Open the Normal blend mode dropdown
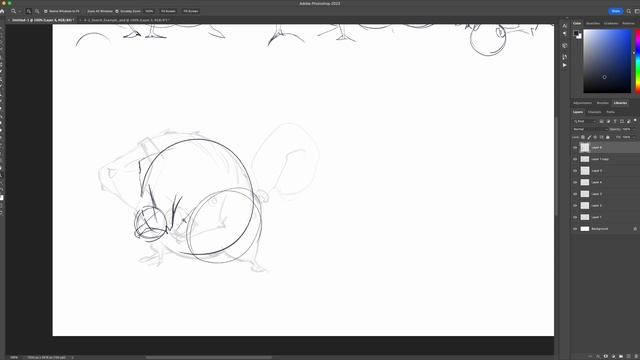The image size is (640, 360). tap(590, 129)
